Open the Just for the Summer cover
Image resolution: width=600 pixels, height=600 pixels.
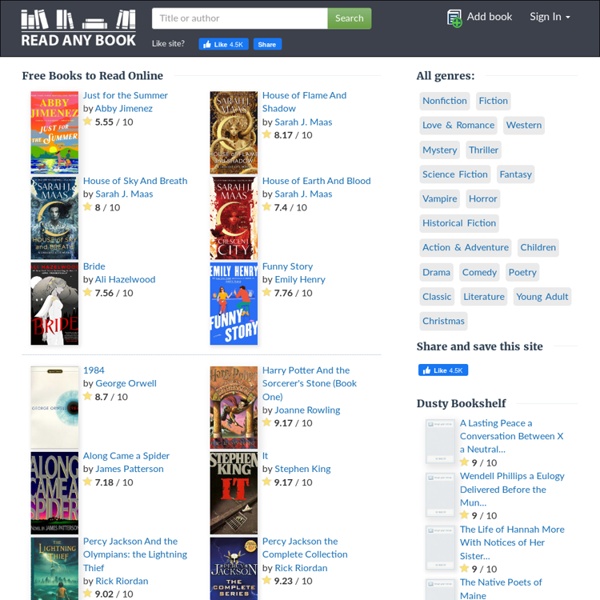(x=54, y=132)
